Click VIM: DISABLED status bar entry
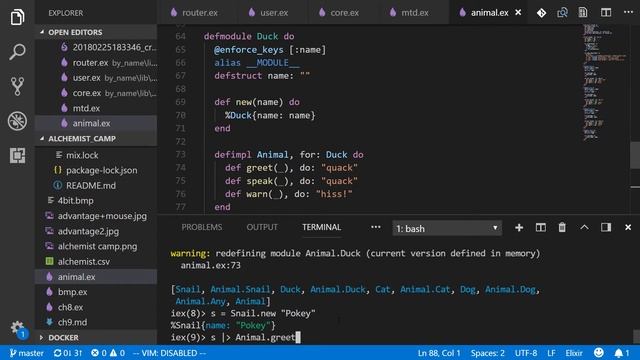Viewport: 640px width, 360px height. [x=169, y=353]
